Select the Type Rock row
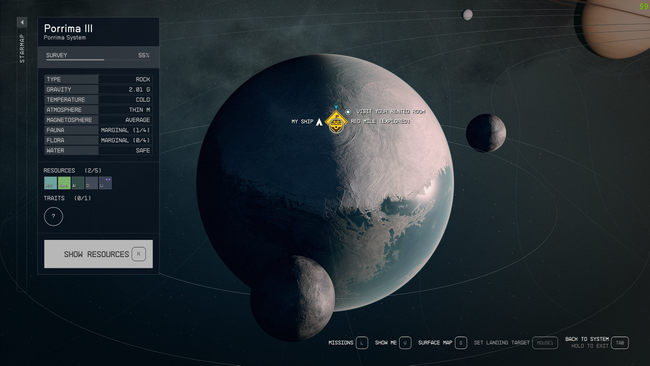650x366 pixels. 98,79
